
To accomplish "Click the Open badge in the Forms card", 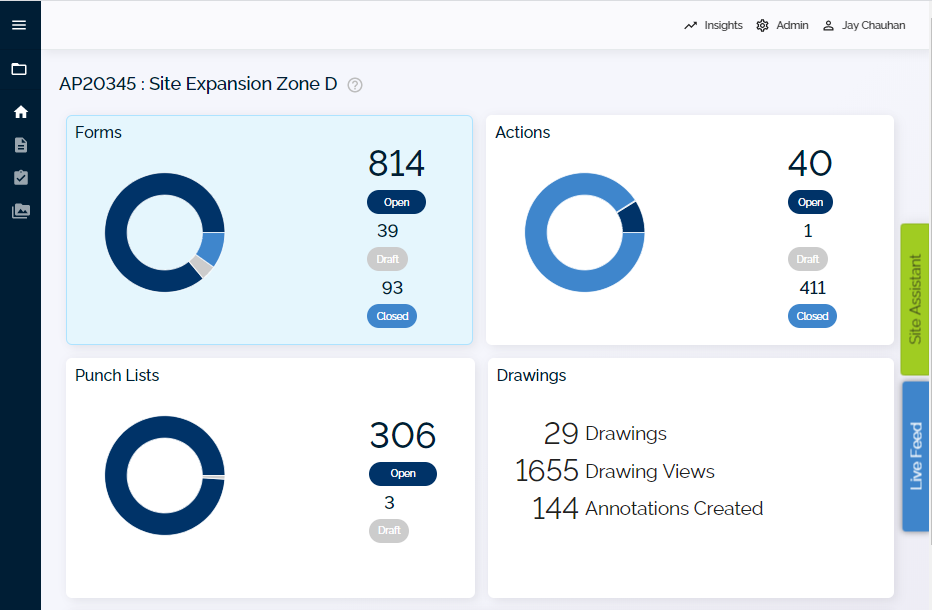I will click(396, 202).
